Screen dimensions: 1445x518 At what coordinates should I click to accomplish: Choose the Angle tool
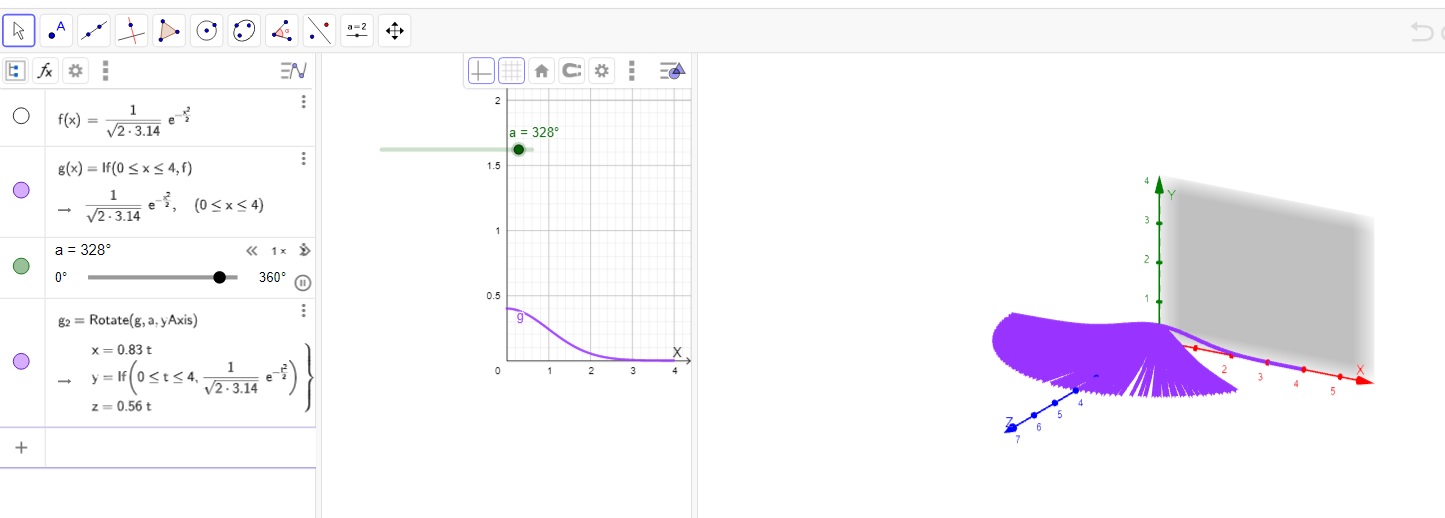(282, 31)
